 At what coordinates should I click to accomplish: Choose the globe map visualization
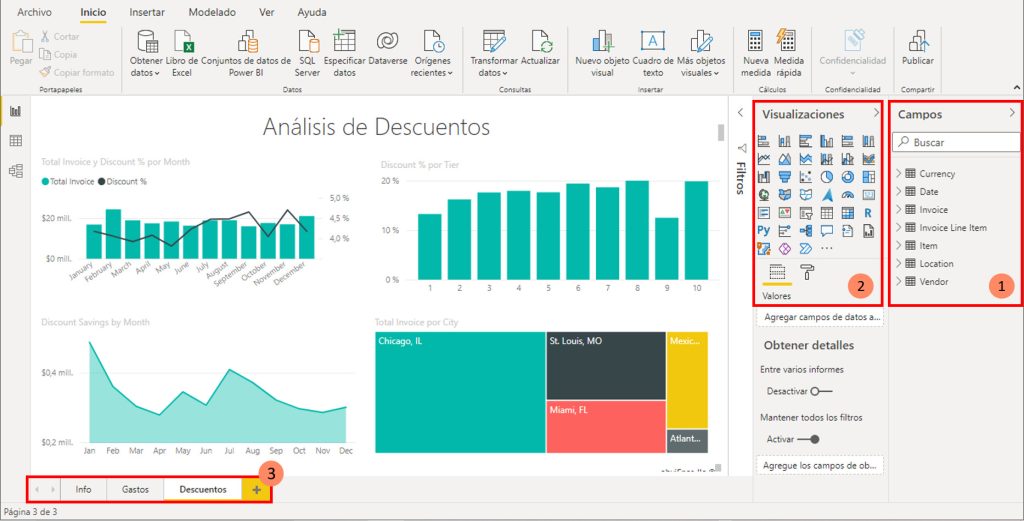(x=764, y=195)
